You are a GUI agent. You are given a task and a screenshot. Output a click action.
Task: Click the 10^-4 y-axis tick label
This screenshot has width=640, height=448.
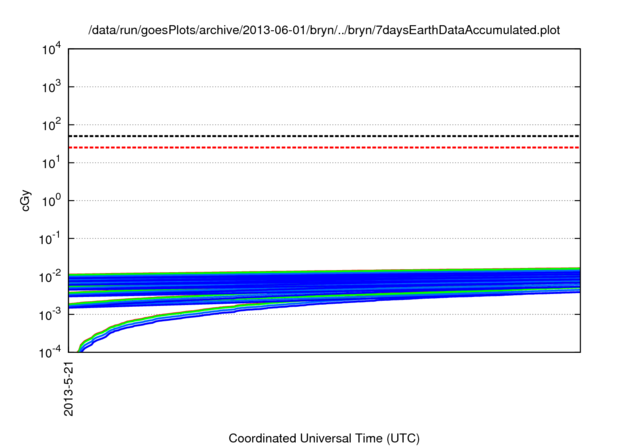click(50, 352)
